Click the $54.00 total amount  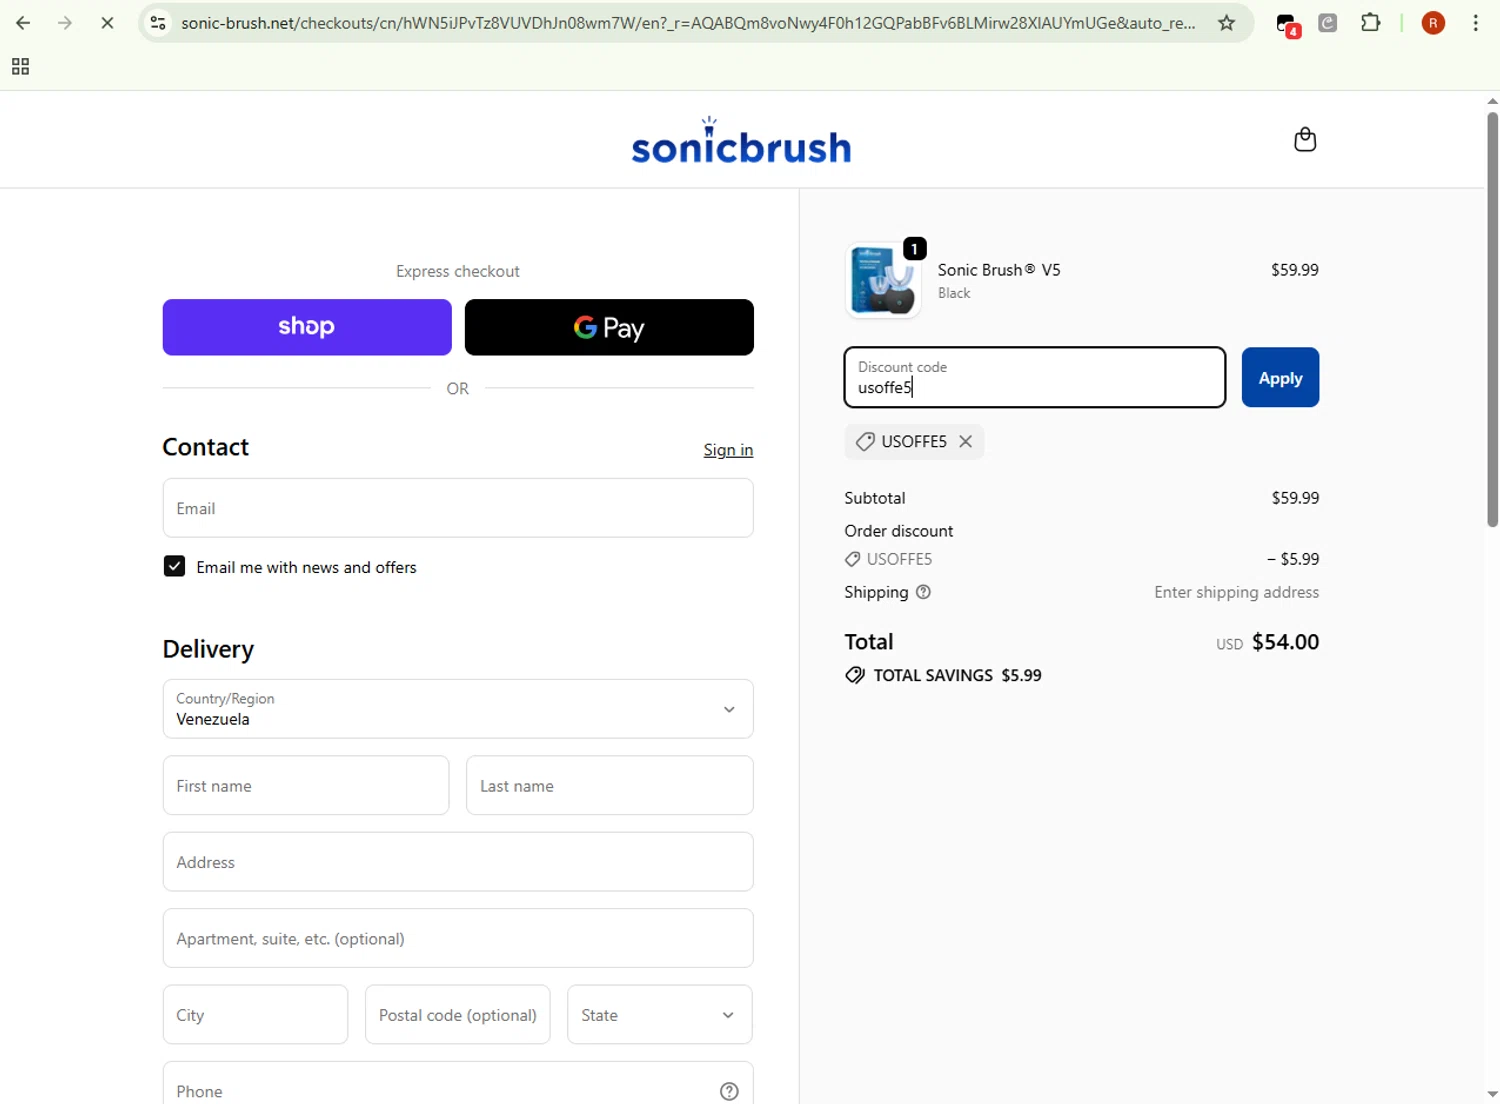coord(1285,642)
